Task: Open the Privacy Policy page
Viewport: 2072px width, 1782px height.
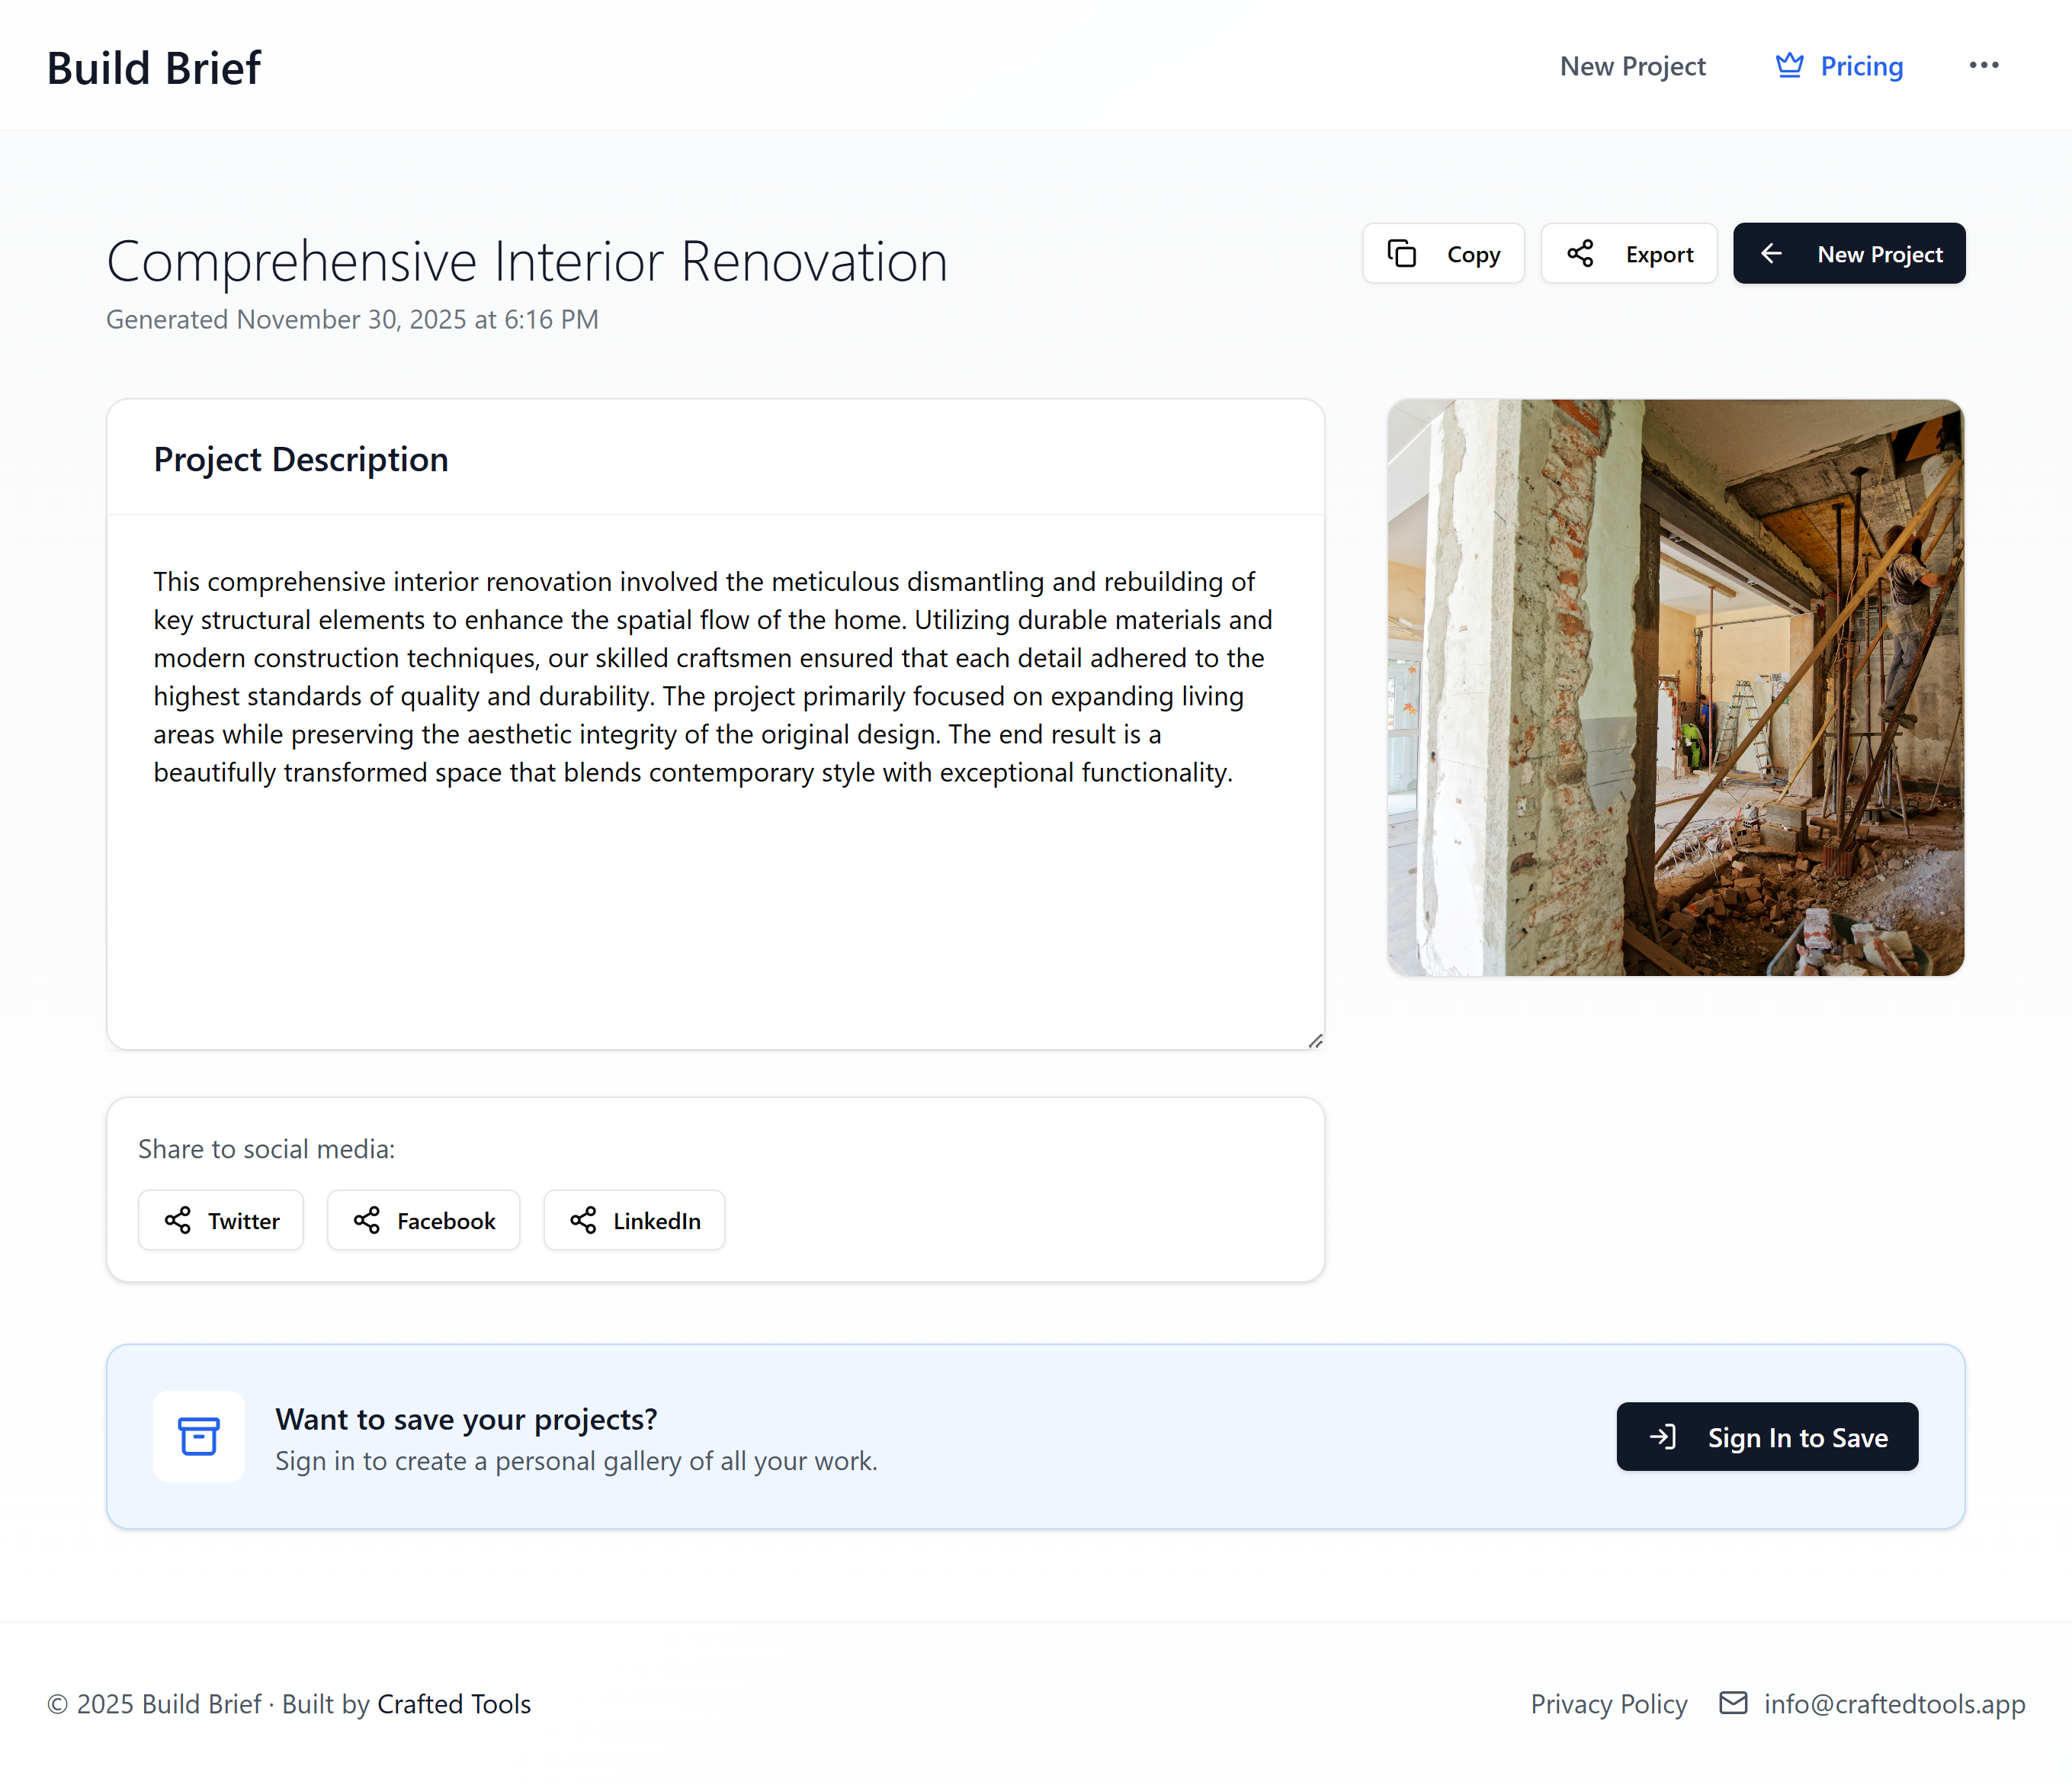Action: [x=1609, y=1704]
